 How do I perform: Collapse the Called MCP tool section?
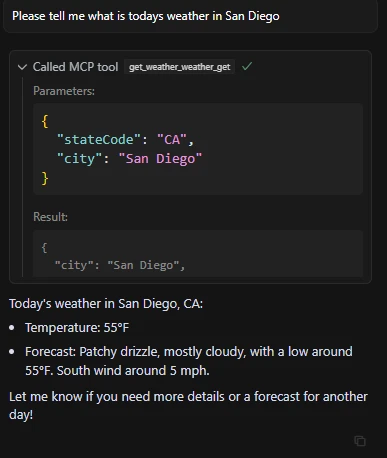point(22,67)
